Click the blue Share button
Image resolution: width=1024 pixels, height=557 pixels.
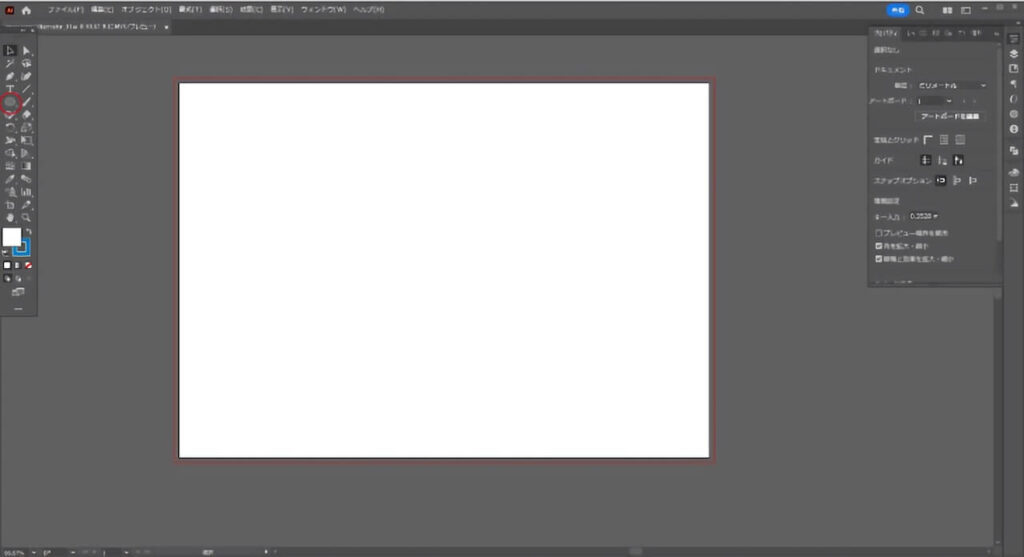pyautogui.click(x=898, y=10)
